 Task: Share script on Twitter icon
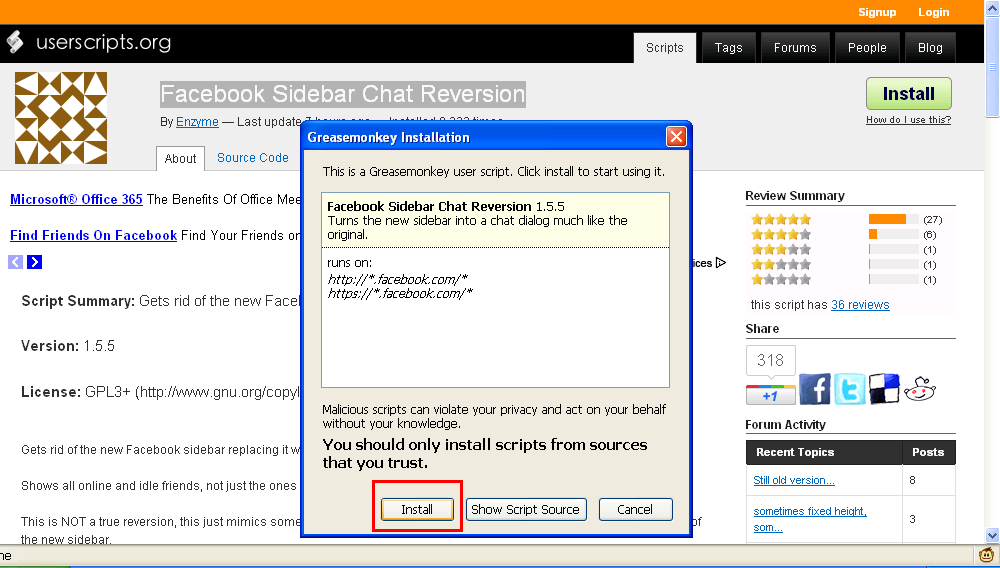coord(849,389)
